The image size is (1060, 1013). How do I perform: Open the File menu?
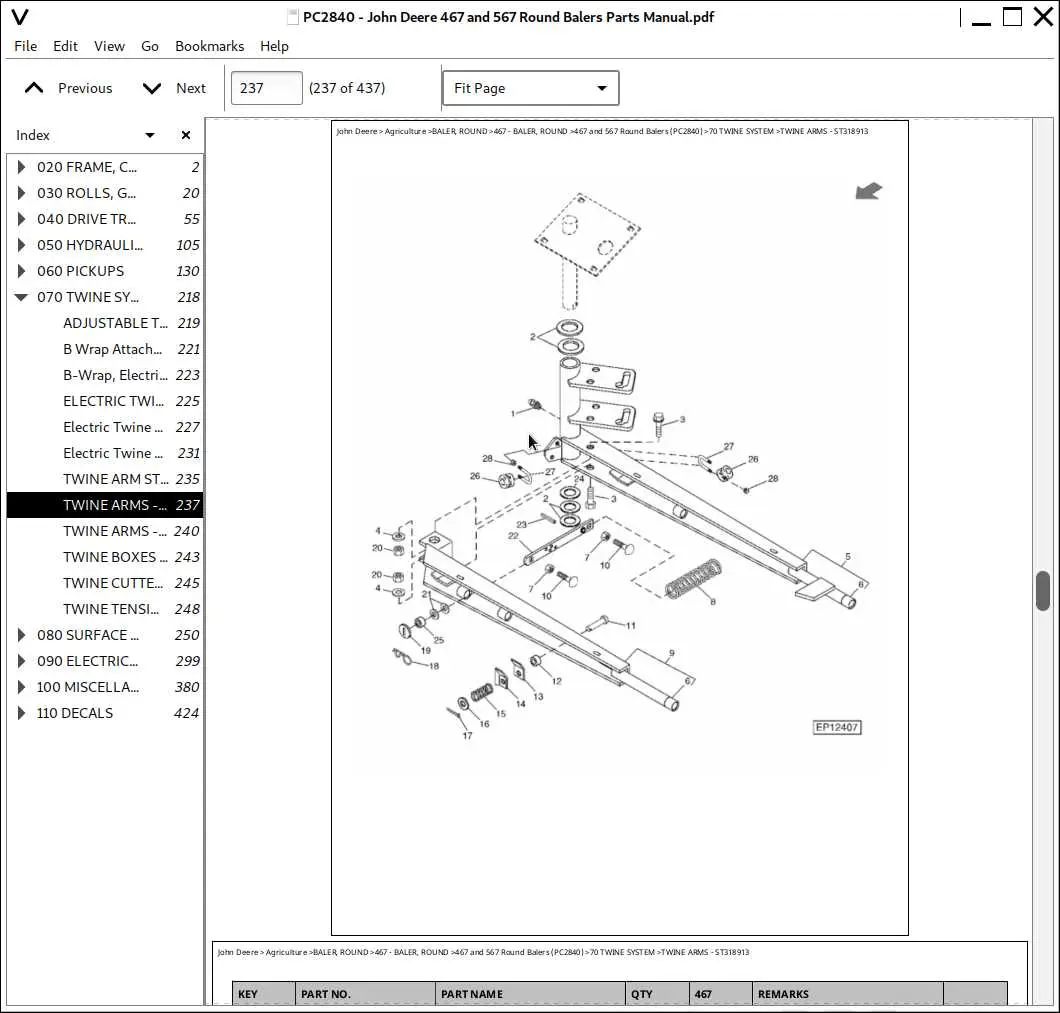tap(26, 46)
